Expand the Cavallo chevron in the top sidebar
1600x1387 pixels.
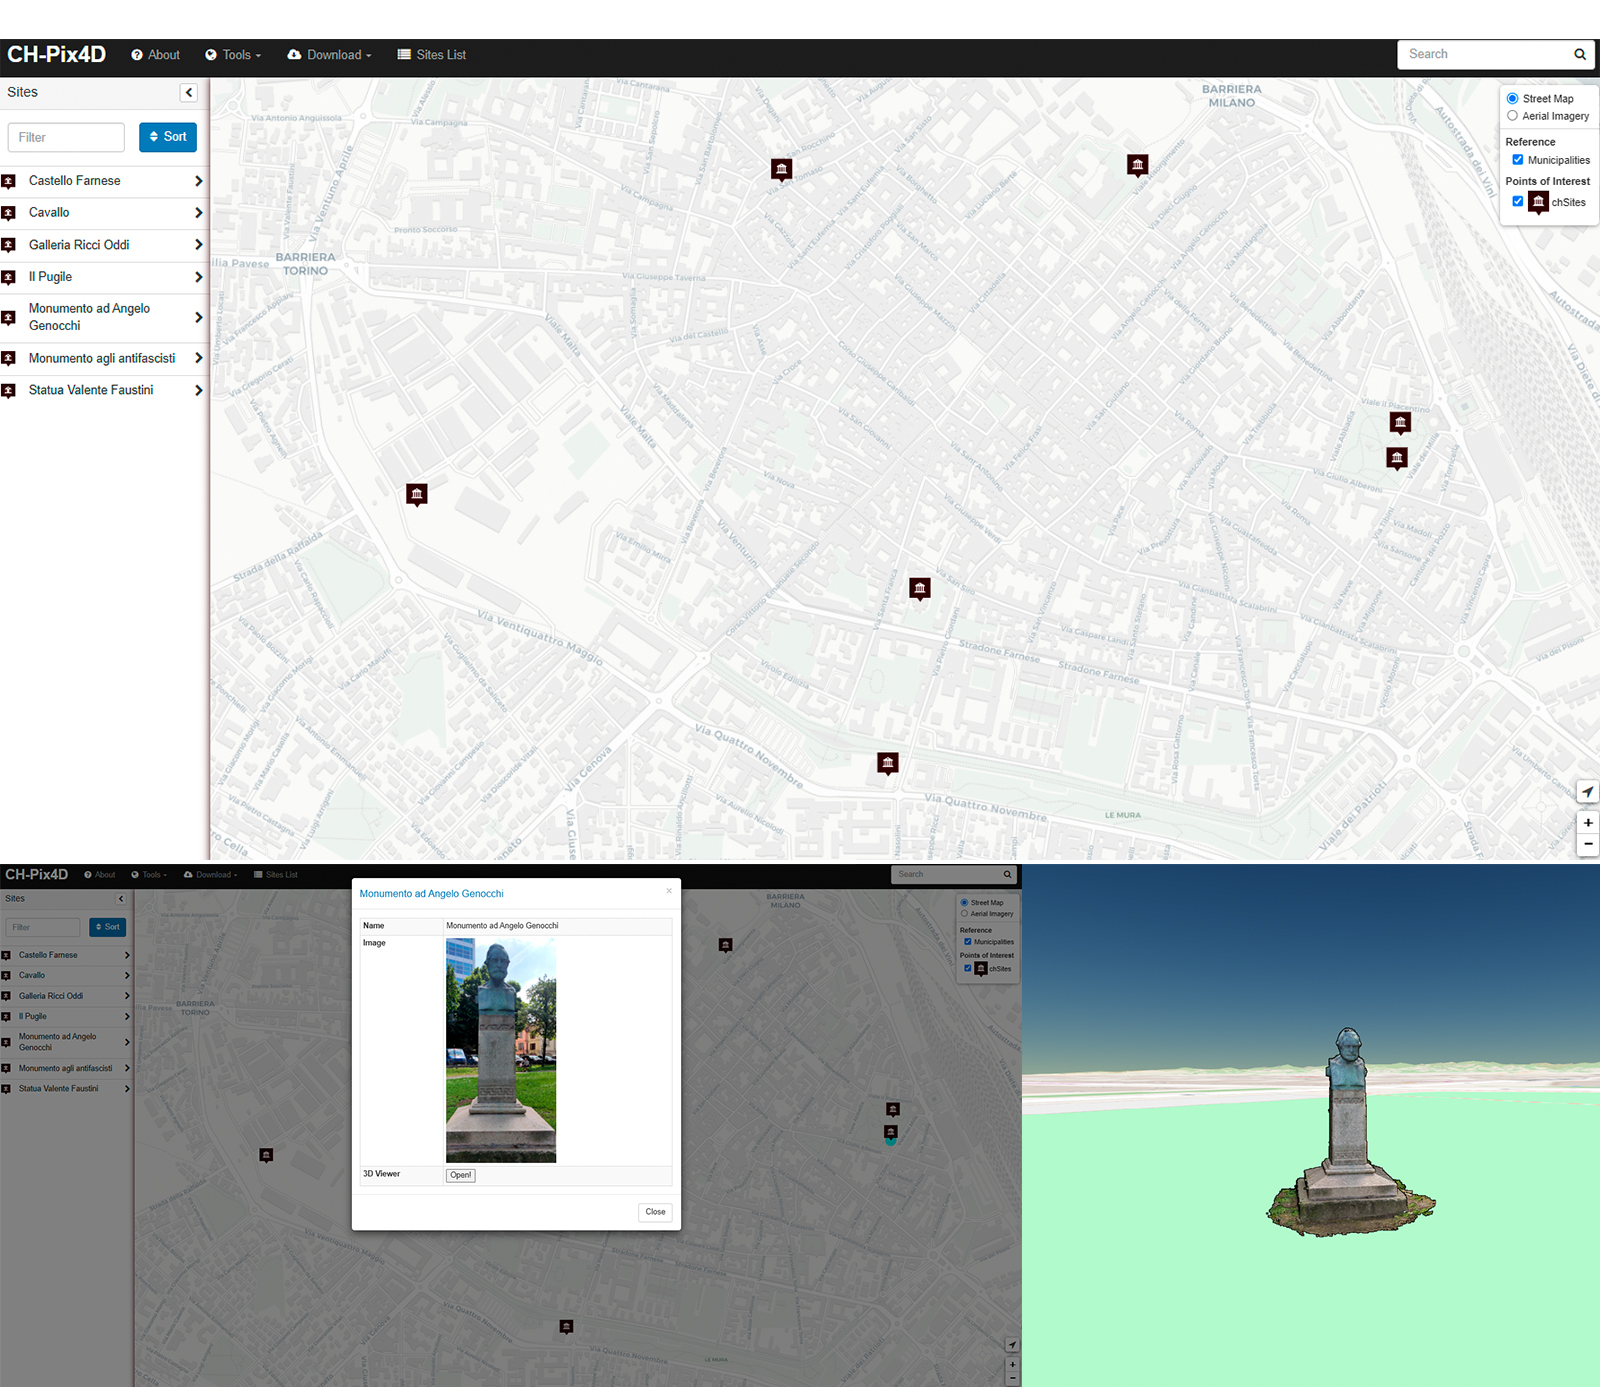tap(198, 213)
